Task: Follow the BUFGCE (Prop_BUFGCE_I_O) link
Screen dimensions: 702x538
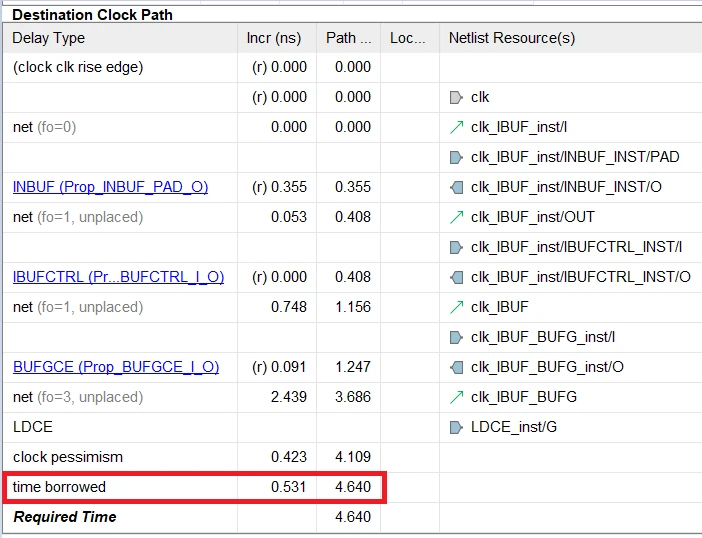Action: (x=115, y=367)
